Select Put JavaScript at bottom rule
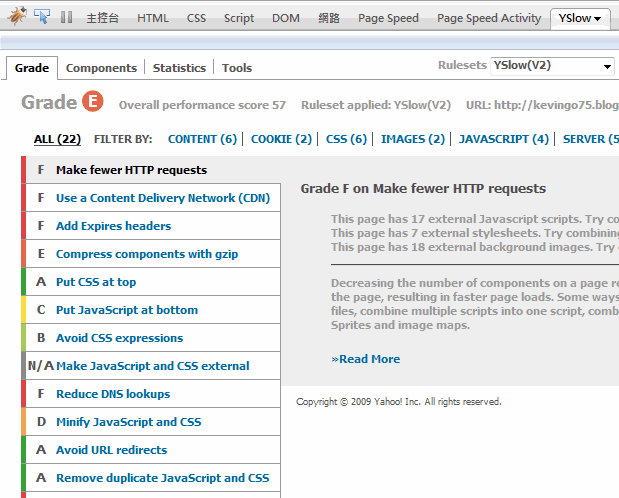 153,310
